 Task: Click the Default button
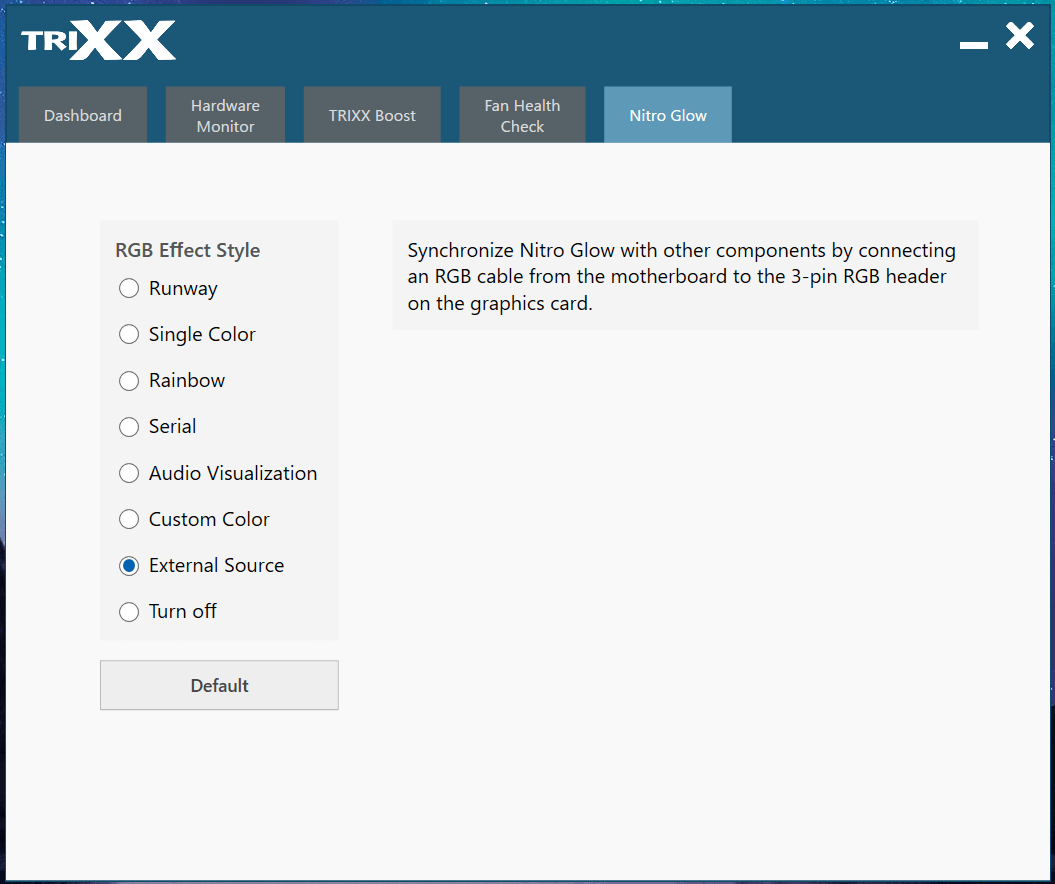219,685
